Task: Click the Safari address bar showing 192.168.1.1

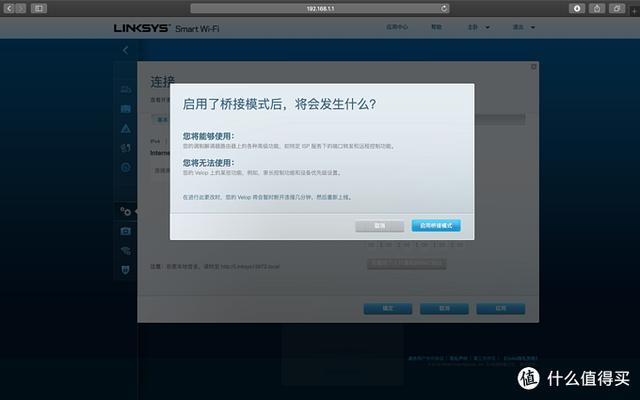Action: (318, 8)
